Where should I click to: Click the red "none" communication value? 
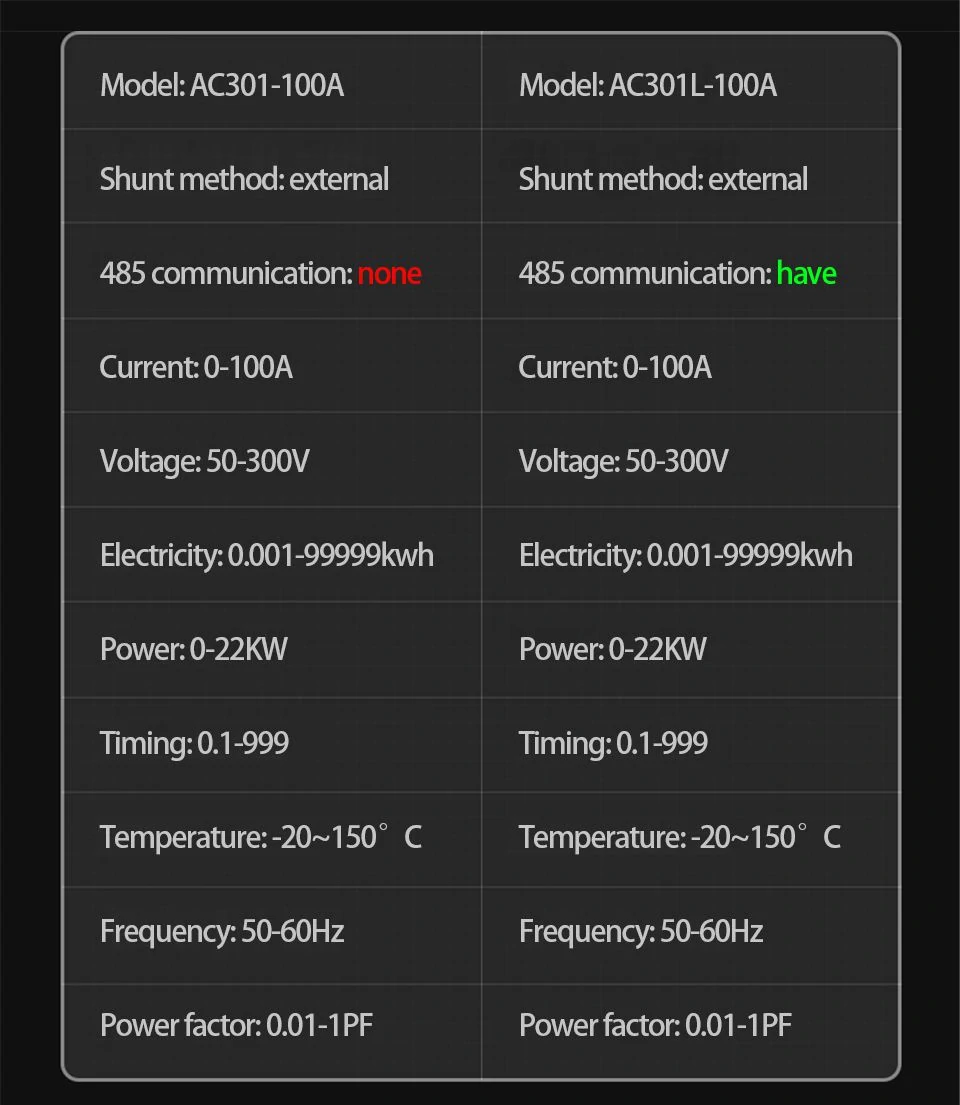pyautogui.click(x=389, y=274)
